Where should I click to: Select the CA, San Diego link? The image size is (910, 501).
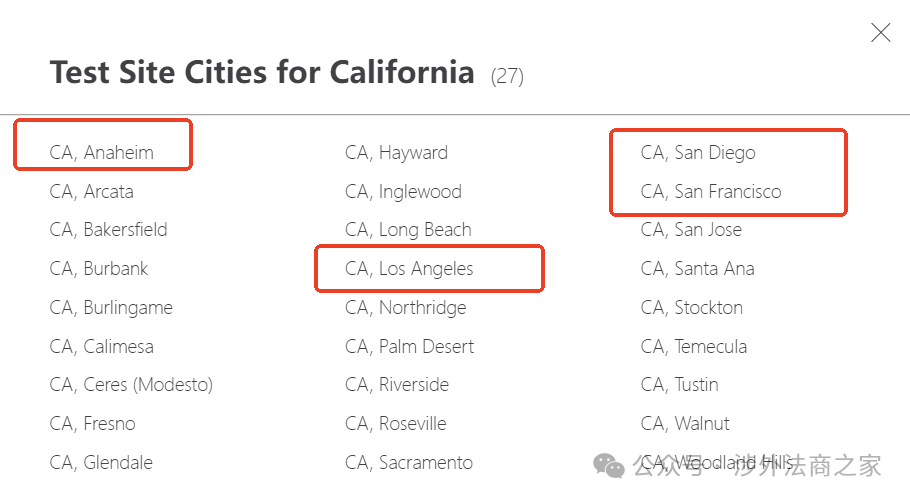tap(698, 153)
